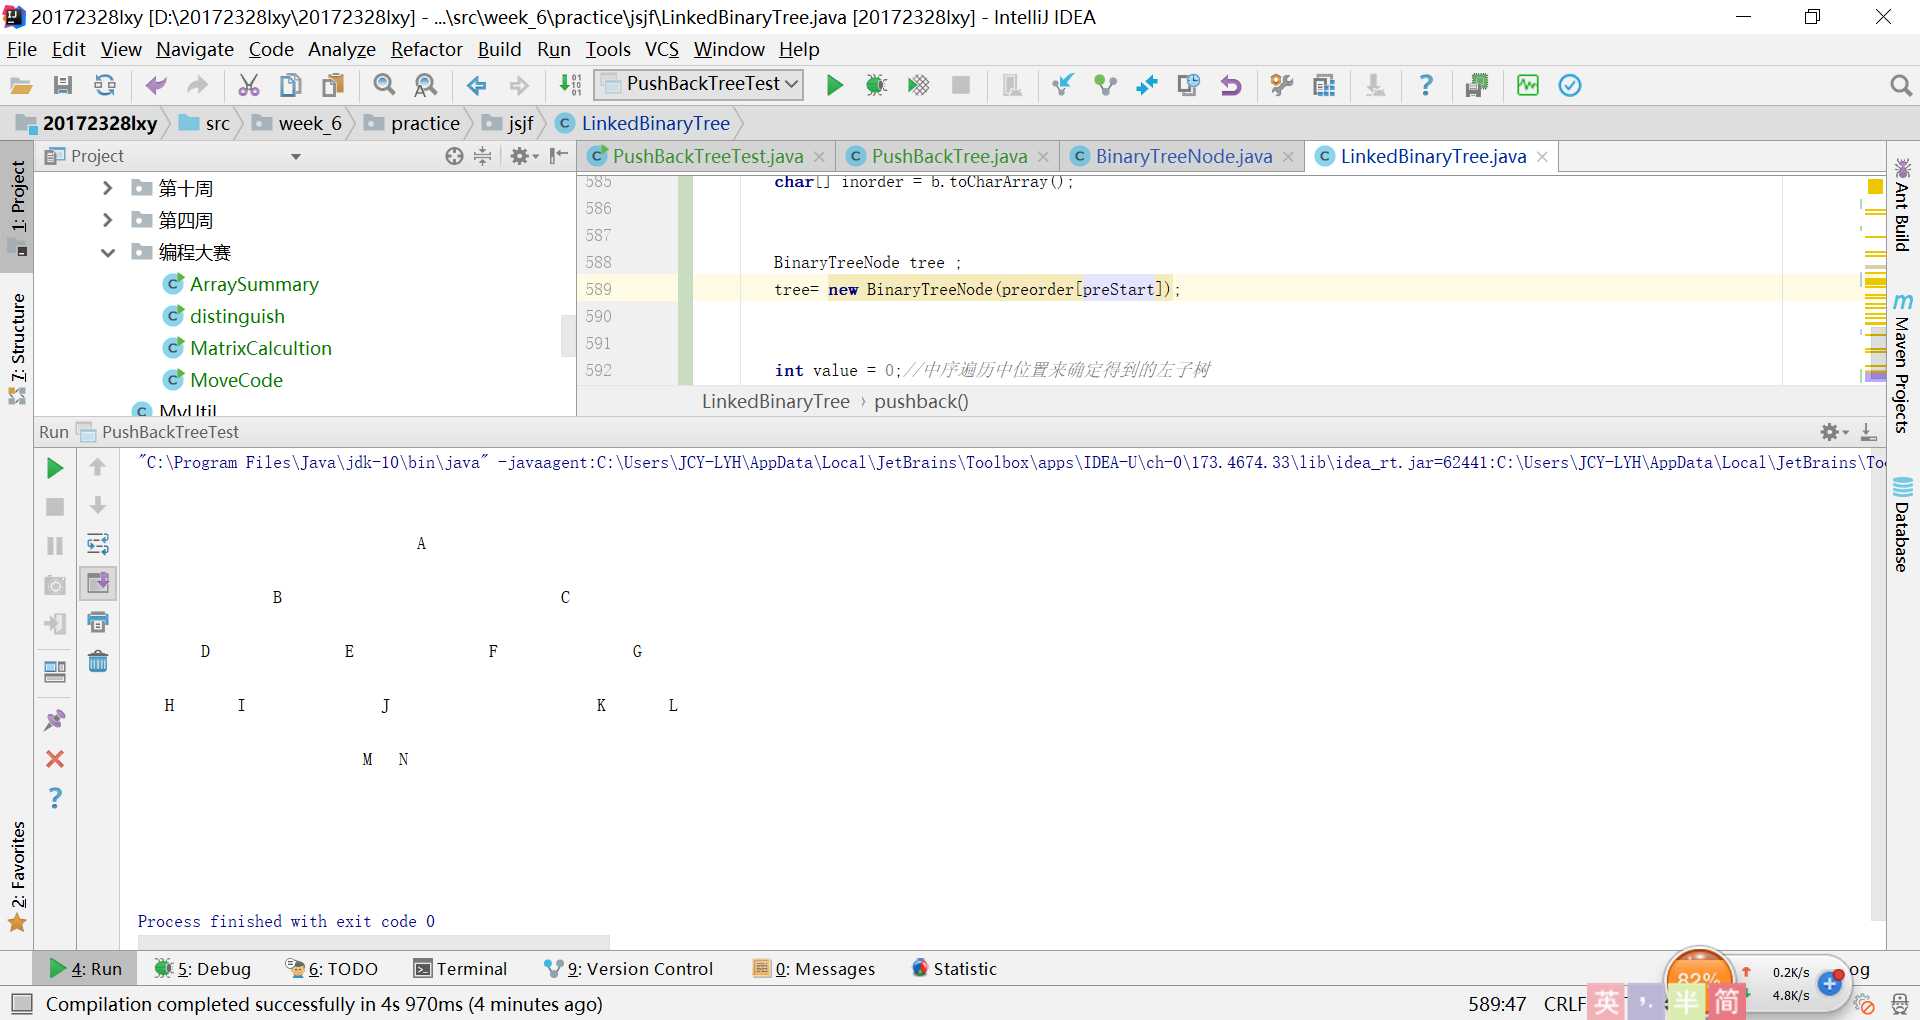The image size is (1920, 1020).
Task: Collapse the 编程大赛 folder
Action: point(107,252)
